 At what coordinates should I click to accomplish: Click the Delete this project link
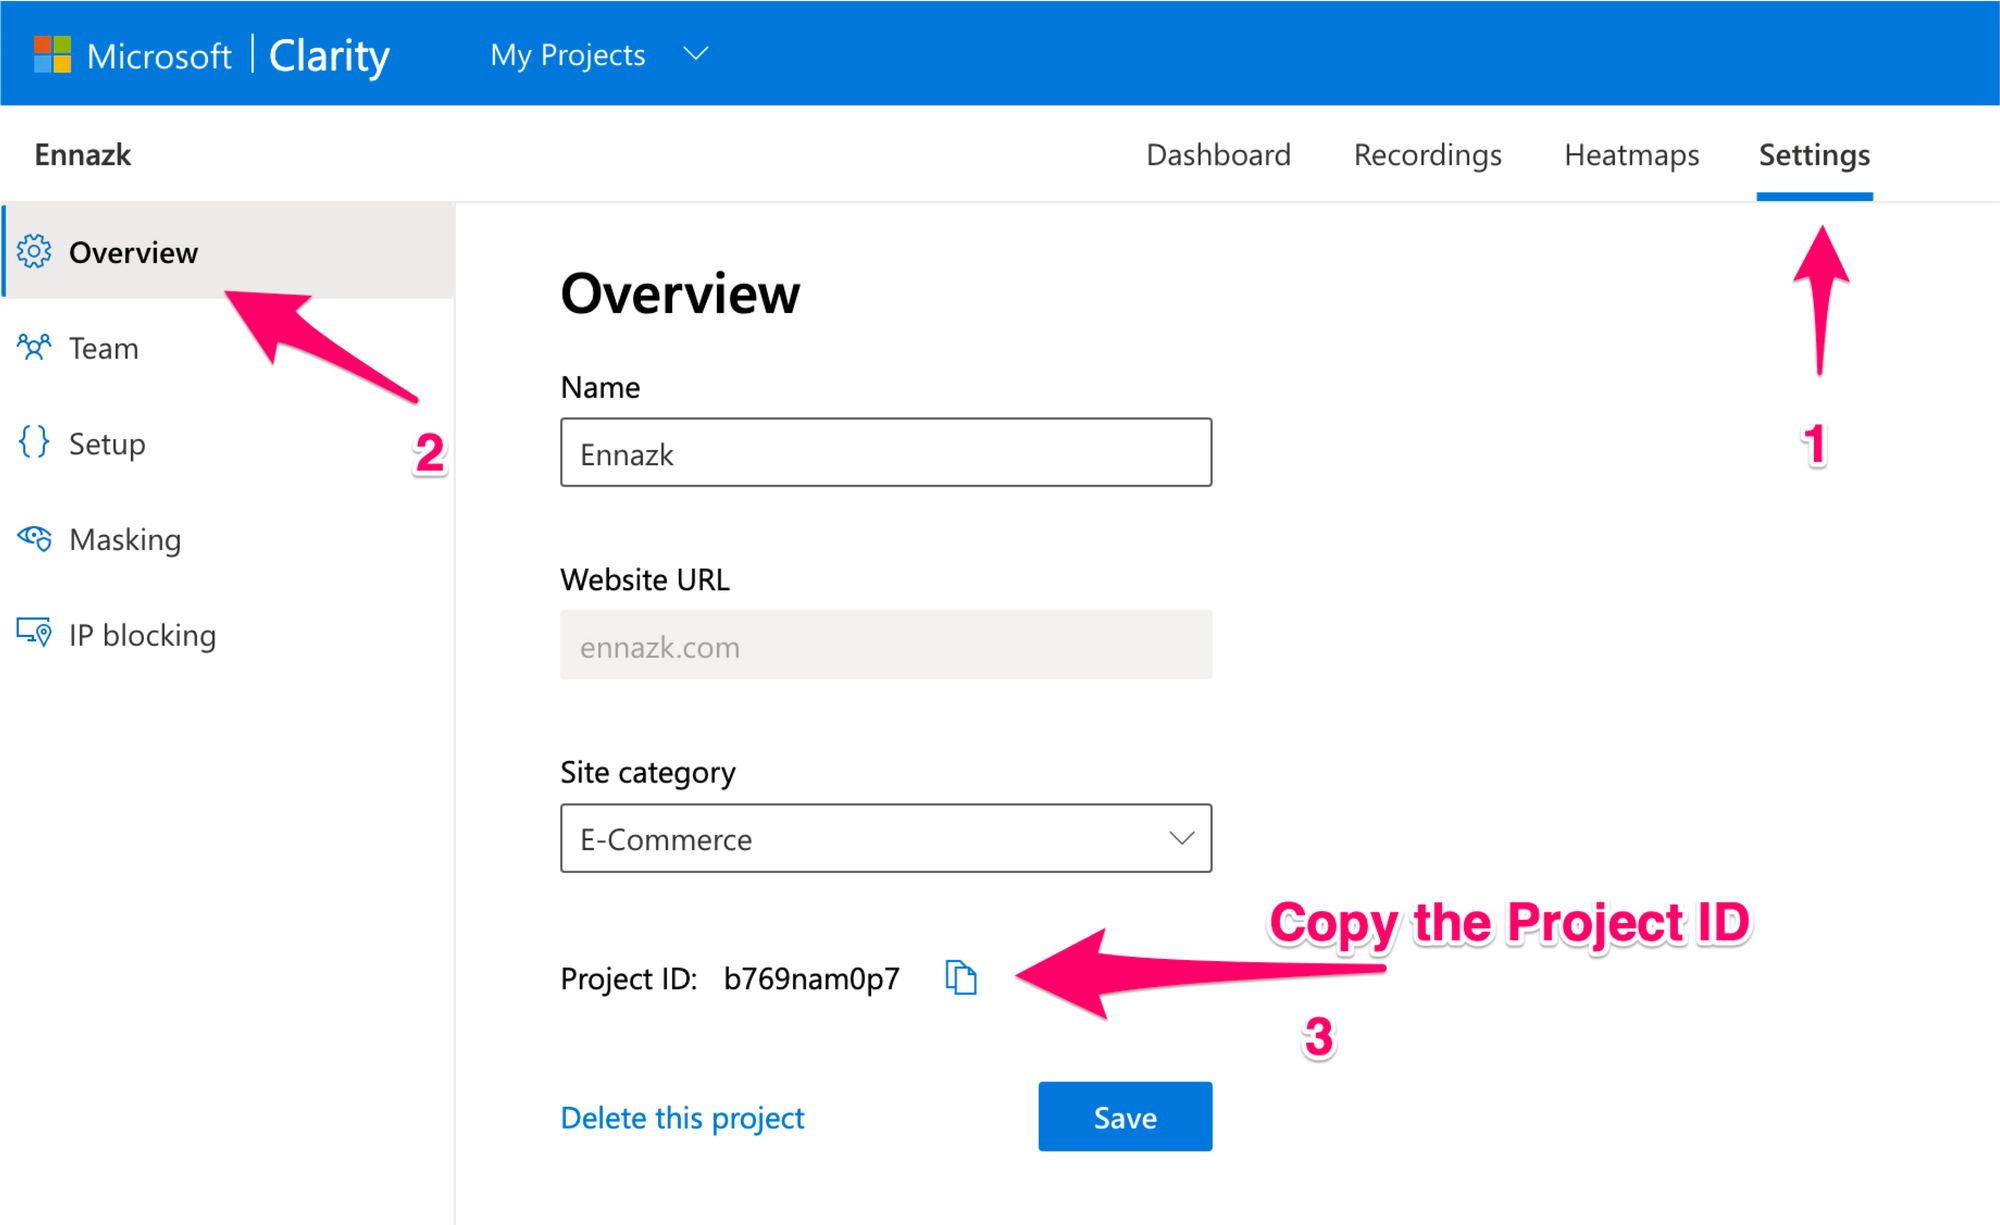tap(682, 1117)
